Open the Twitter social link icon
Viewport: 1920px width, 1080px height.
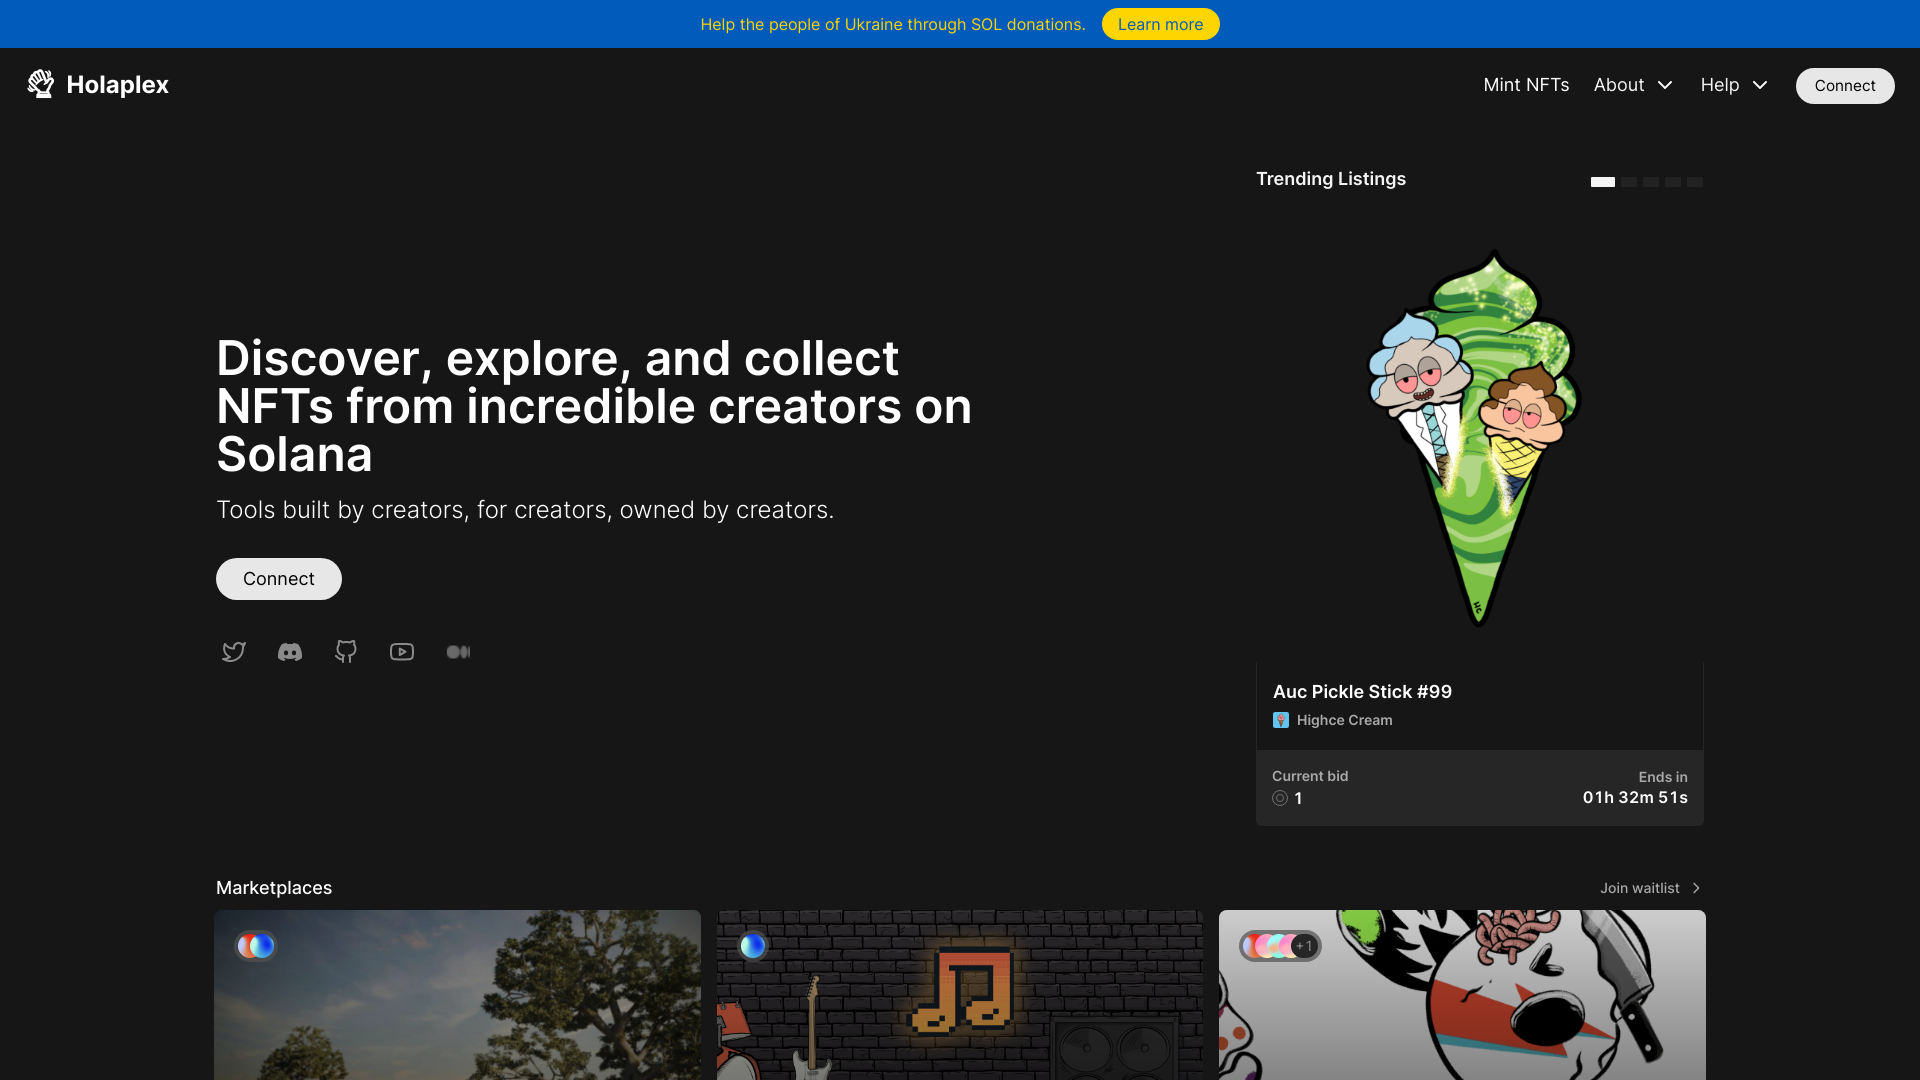click(234, 652)
